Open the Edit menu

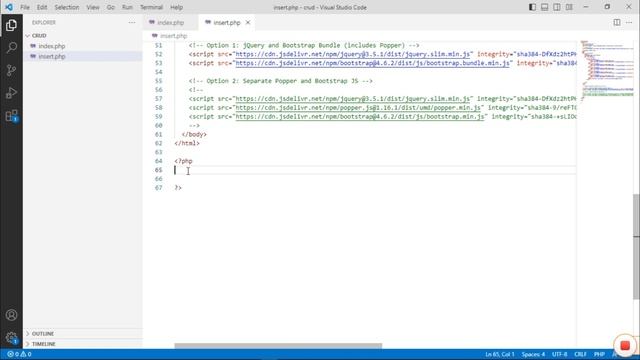(x=42, y=7)
